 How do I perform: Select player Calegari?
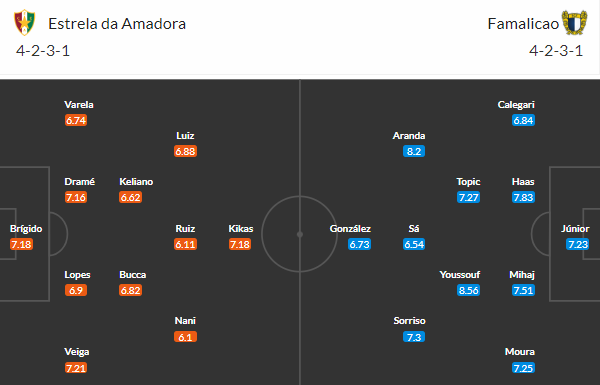516,104
